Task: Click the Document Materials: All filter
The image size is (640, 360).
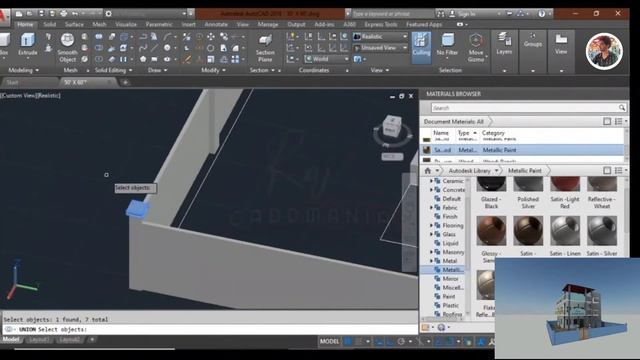Action: [453, 122]
